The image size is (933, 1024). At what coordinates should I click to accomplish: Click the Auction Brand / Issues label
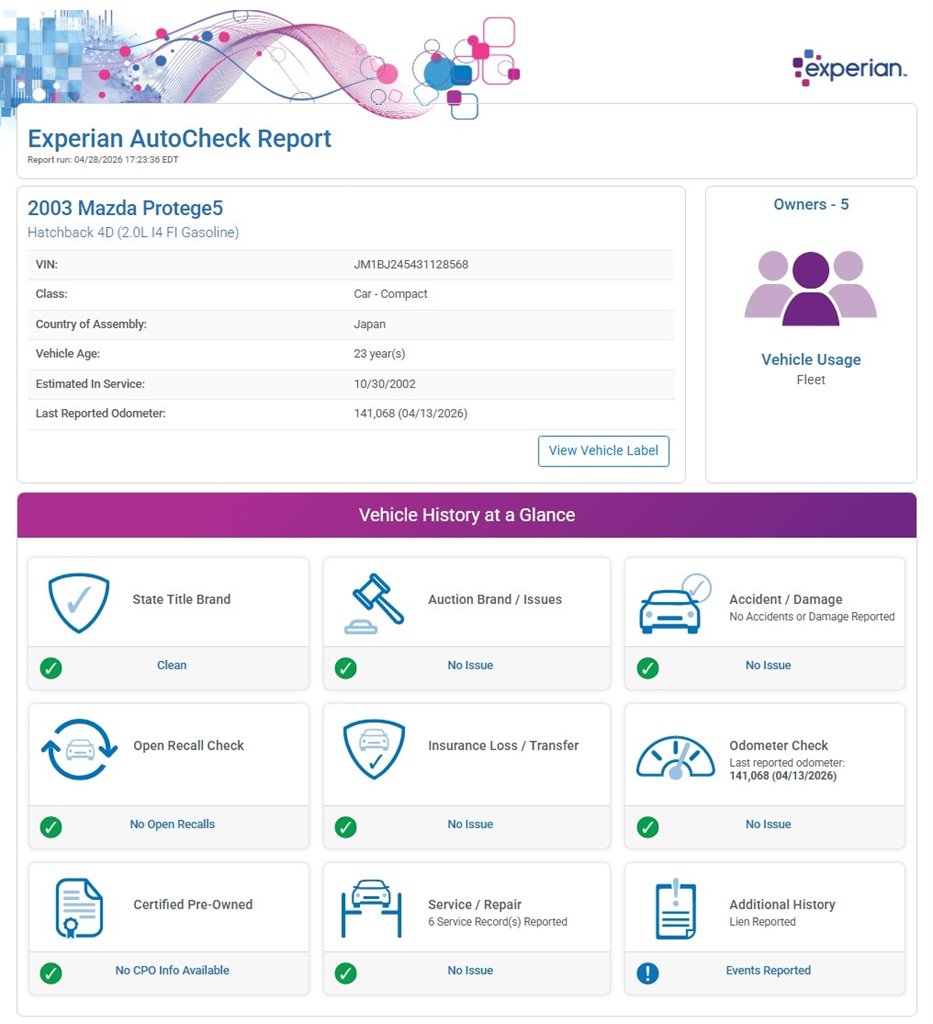tap(495, 600)
